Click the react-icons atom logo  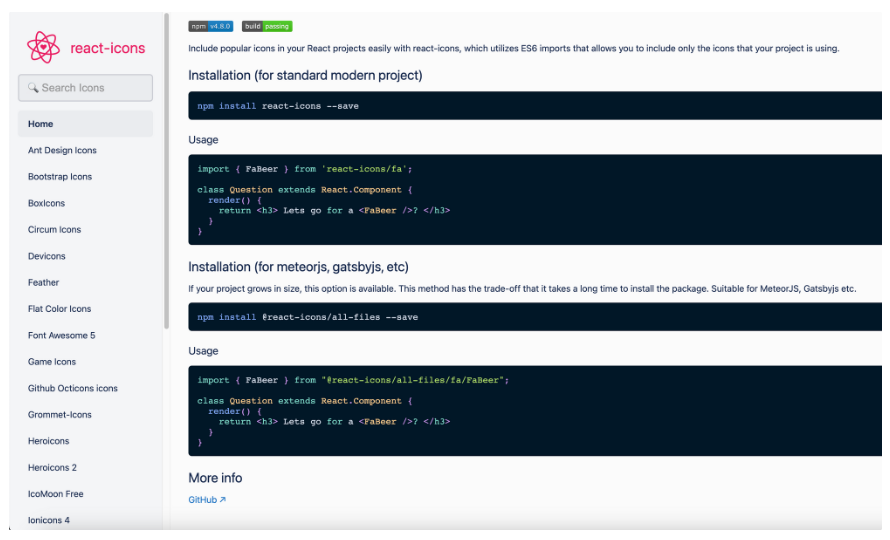pos(43,47)
